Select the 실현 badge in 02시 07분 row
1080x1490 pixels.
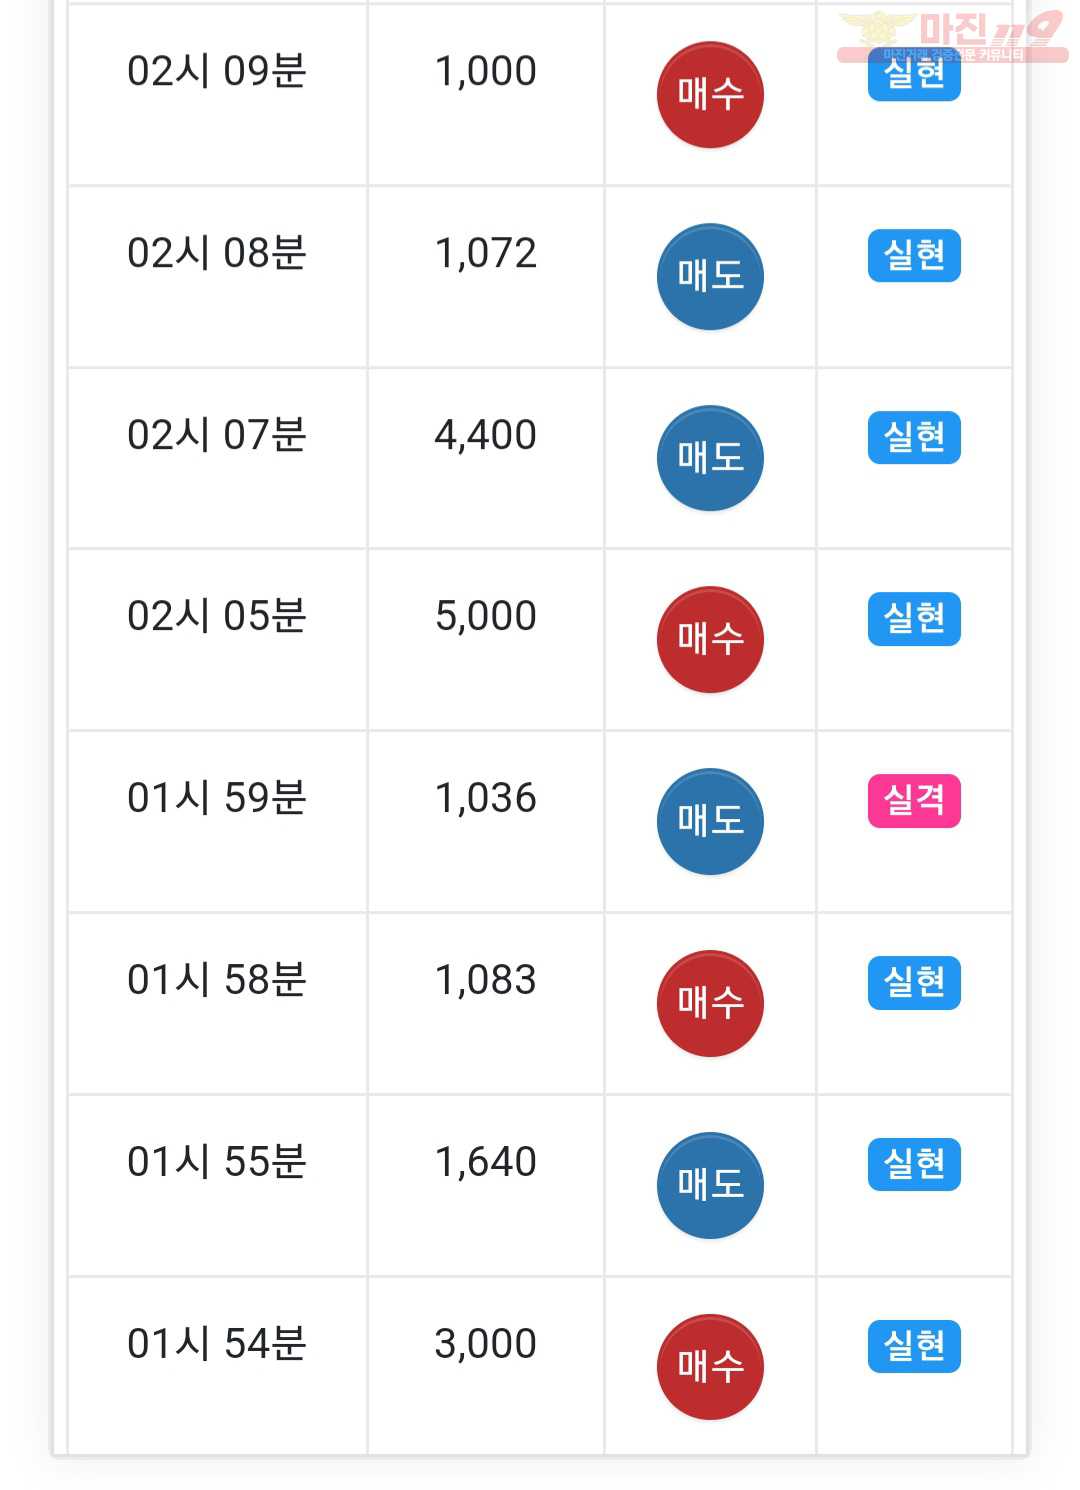(x=914, y=438)
